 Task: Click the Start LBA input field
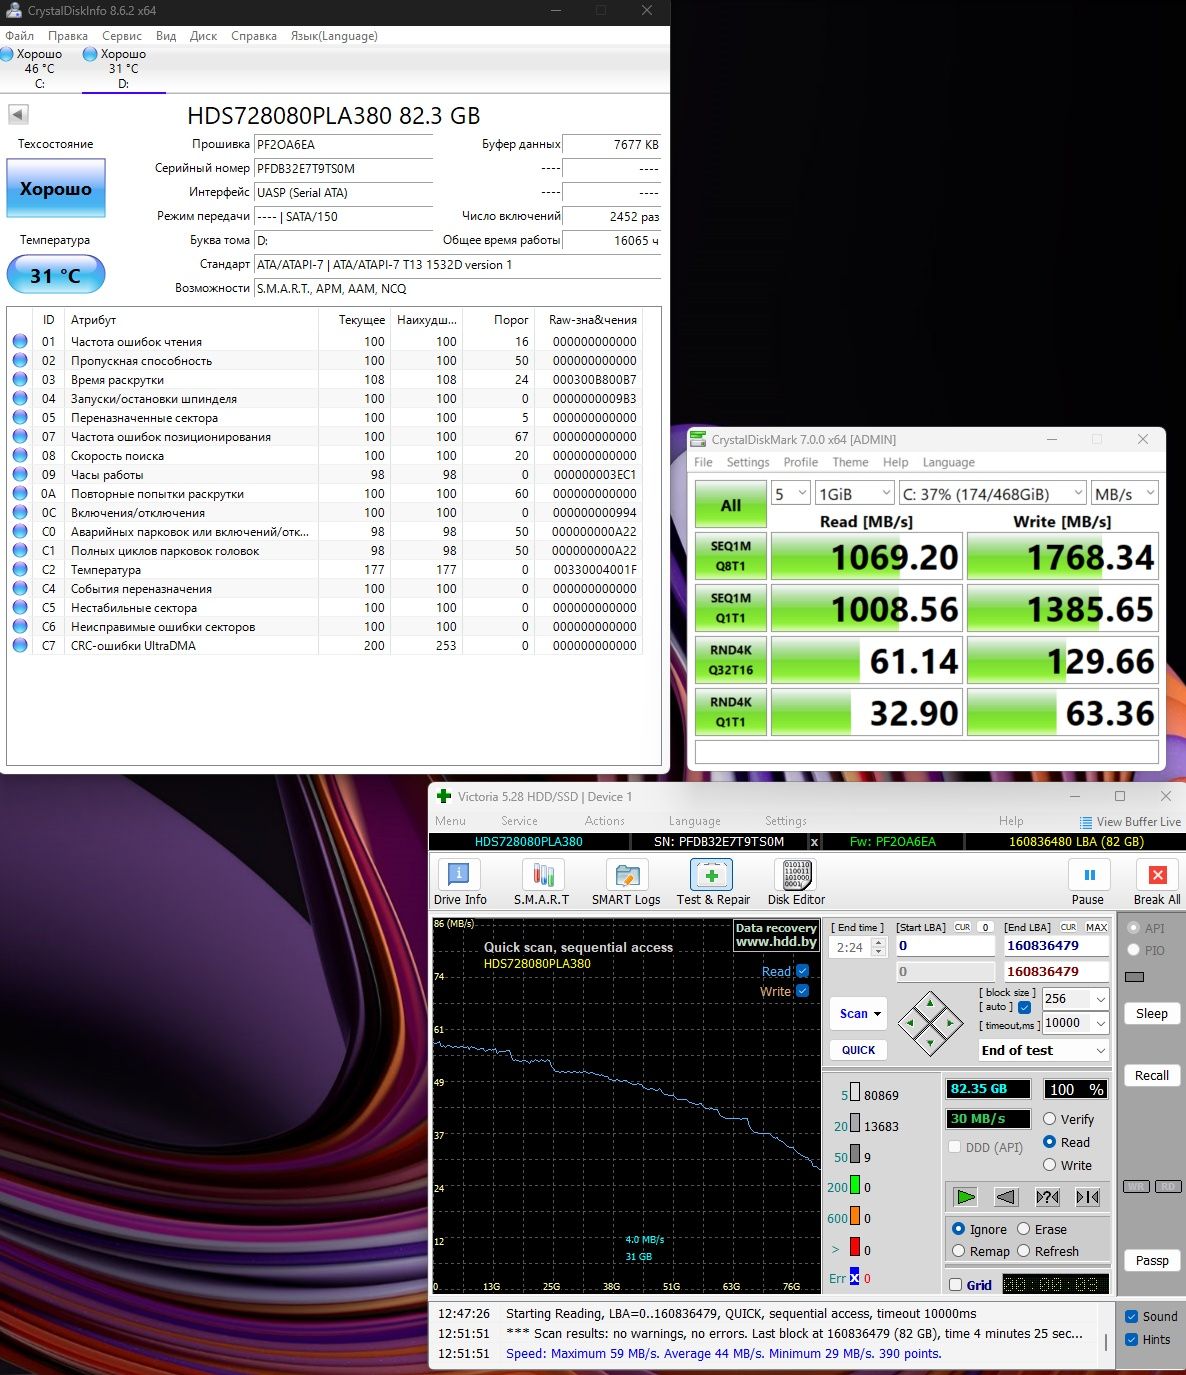click(945, 946)
